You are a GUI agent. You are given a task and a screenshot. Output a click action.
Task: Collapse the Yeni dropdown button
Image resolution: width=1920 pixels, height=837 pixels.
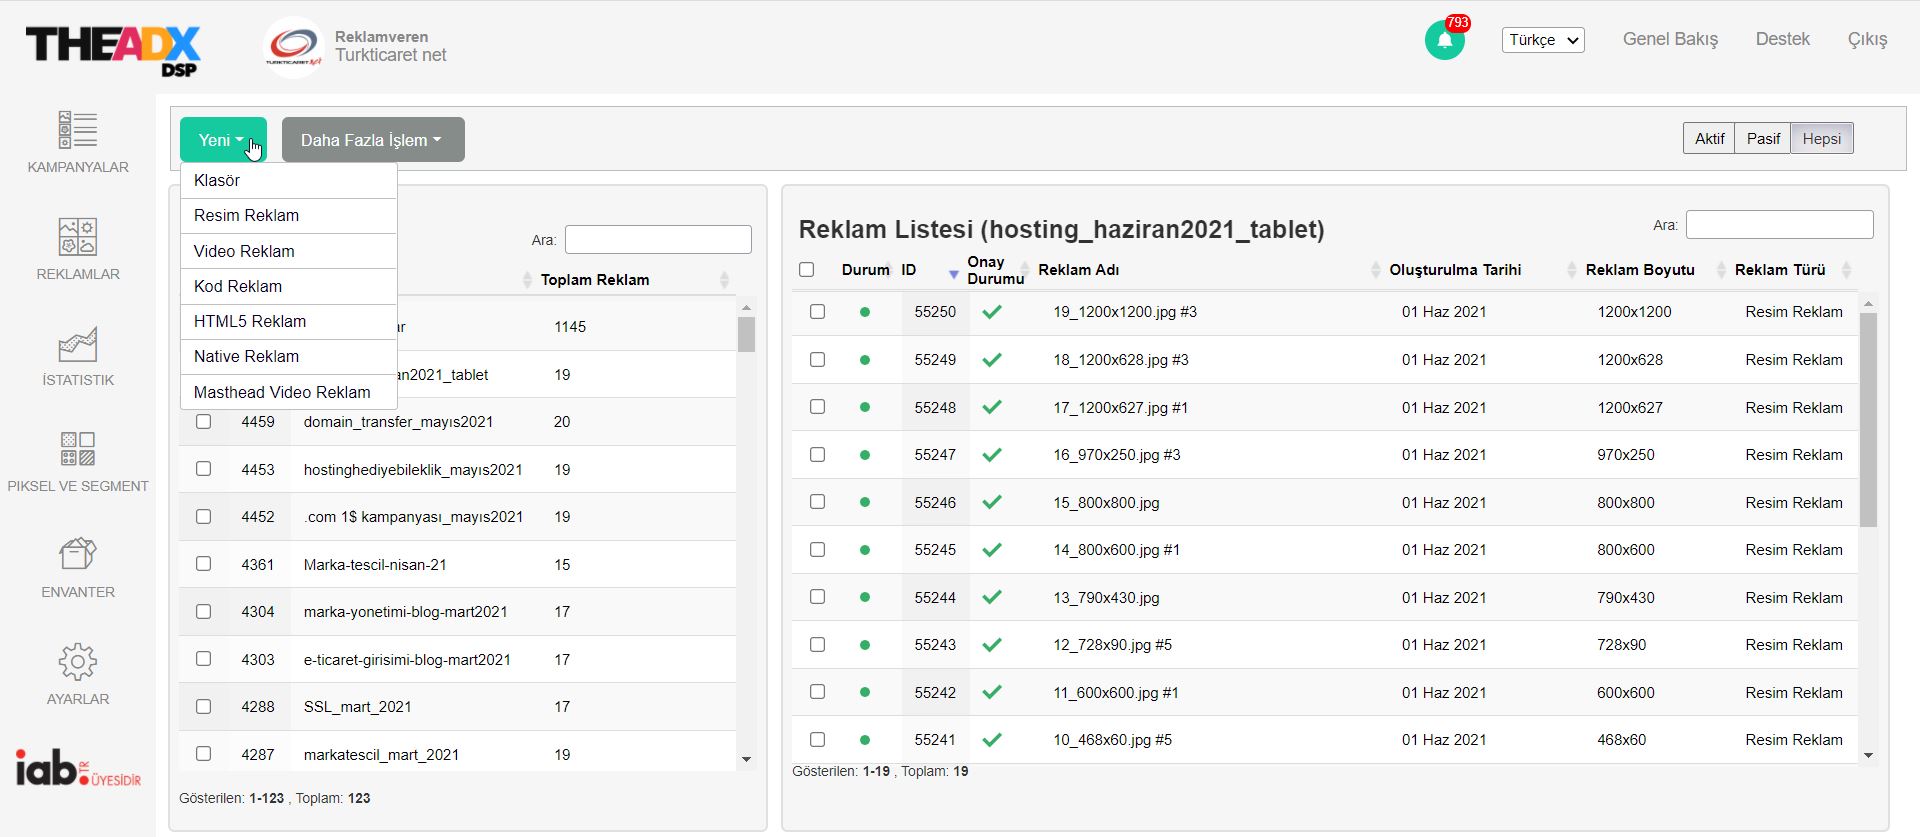pyautogui.click(x=223, y=140)
